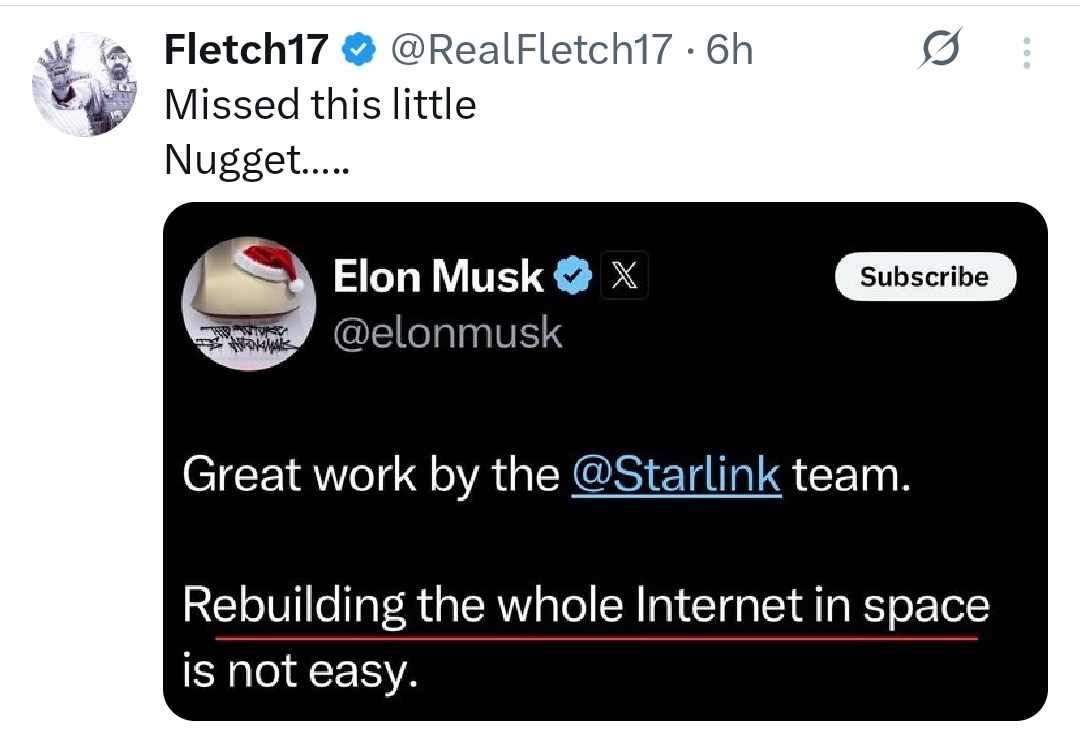
Task: Click the "Great work by the" text
Action: (370, 474)
